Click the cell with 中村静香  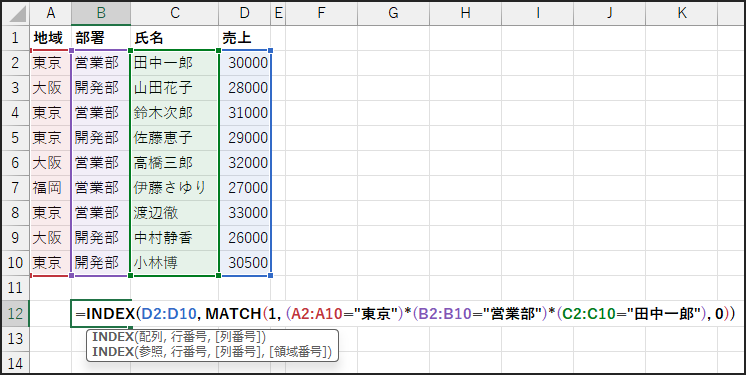point(175,237)
